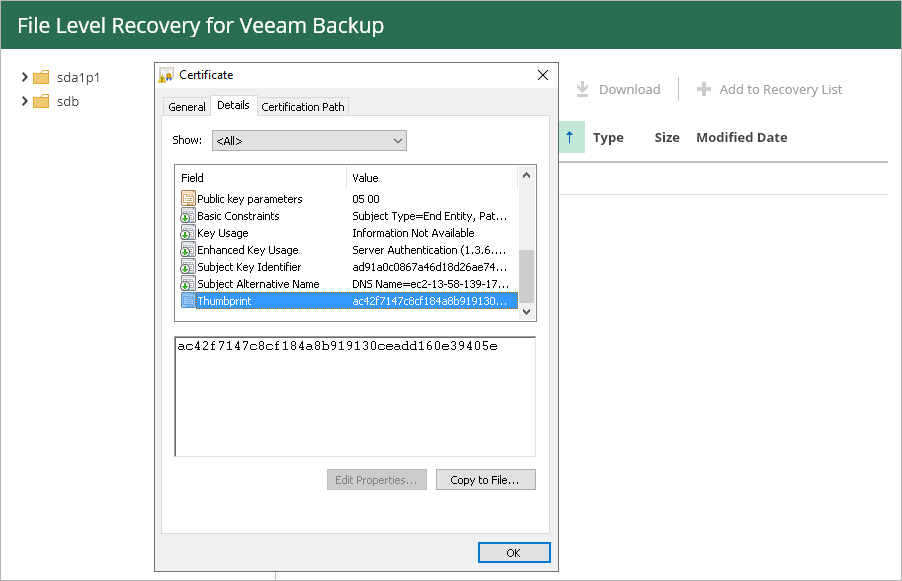The height and width of the screenshot is (581, 902).
Task: Click the Subject Key Identifier icon
Action: click(x=187, y=267)
